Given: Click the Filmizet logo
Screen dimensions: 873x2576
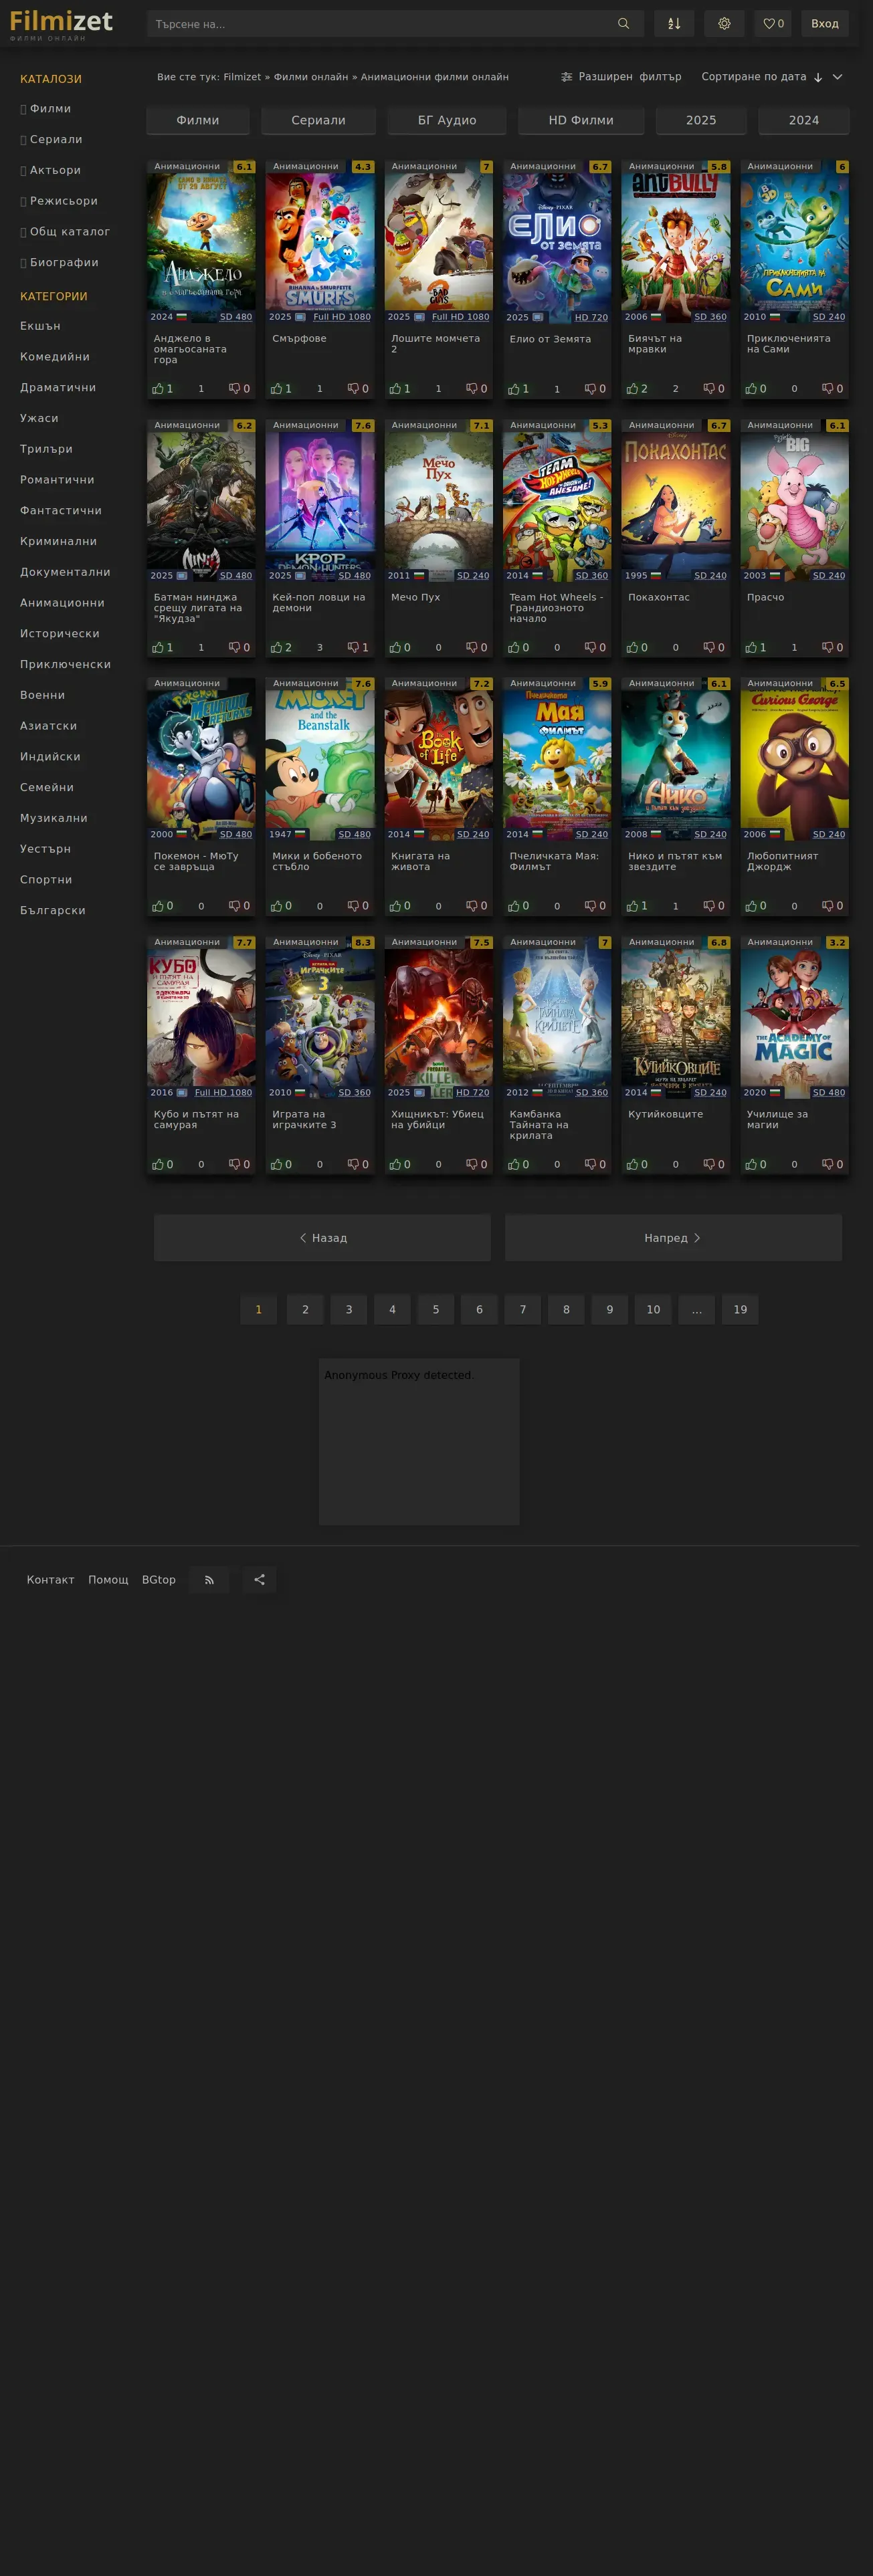Looking at the screenshot, I should coord(61,24).
